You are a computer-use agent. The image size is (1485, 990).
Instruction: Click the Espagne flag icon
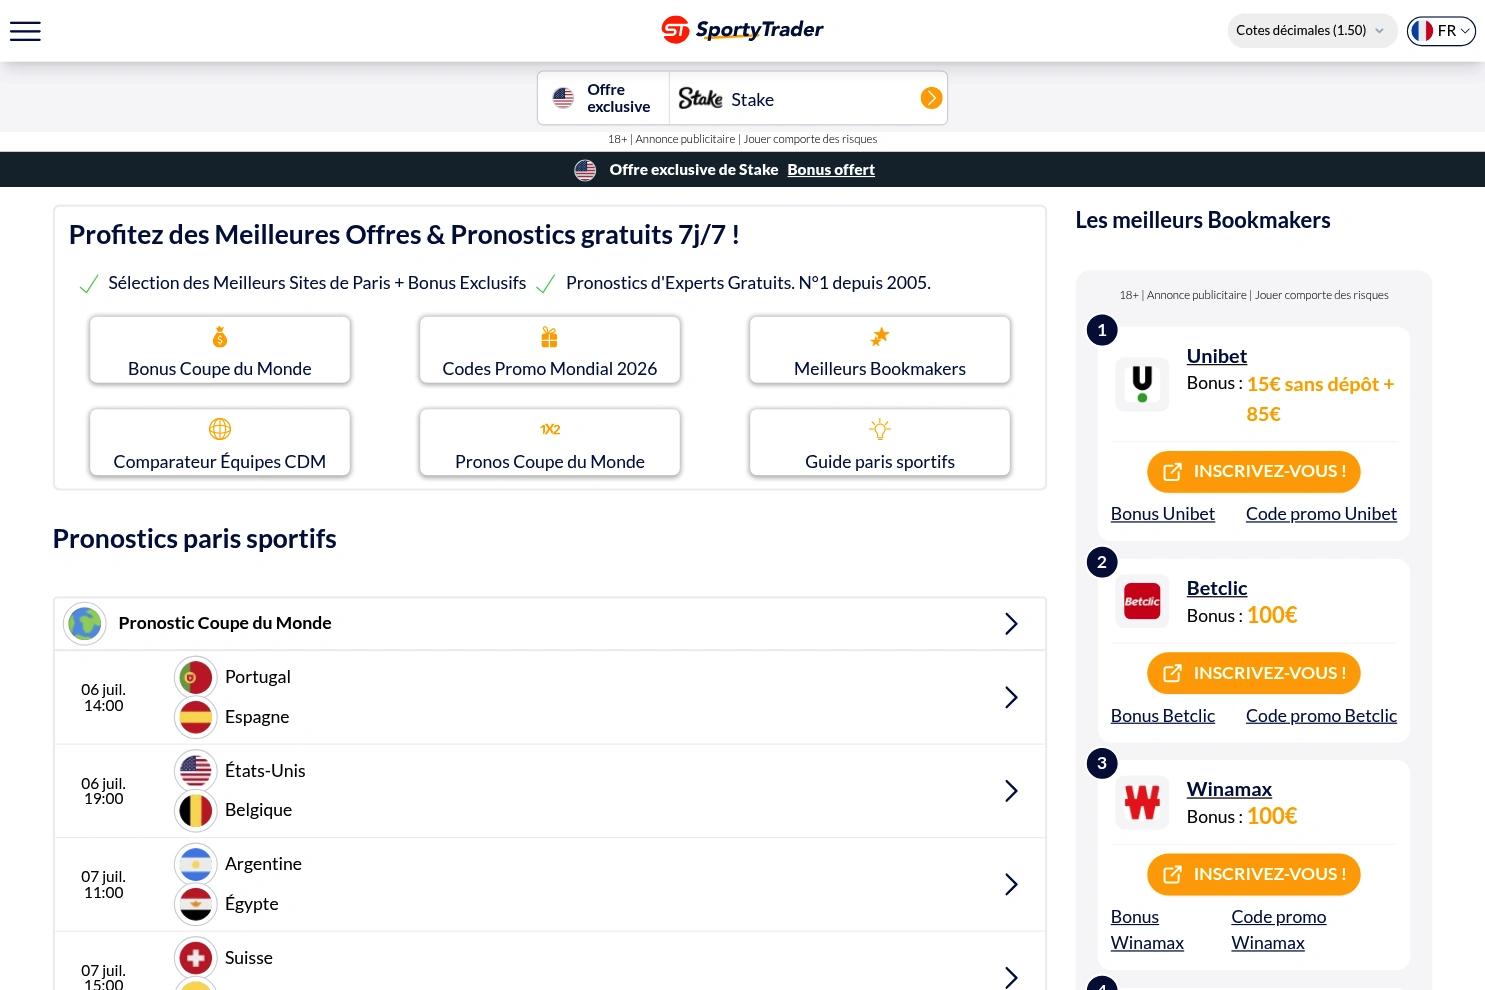coord(195,717)
